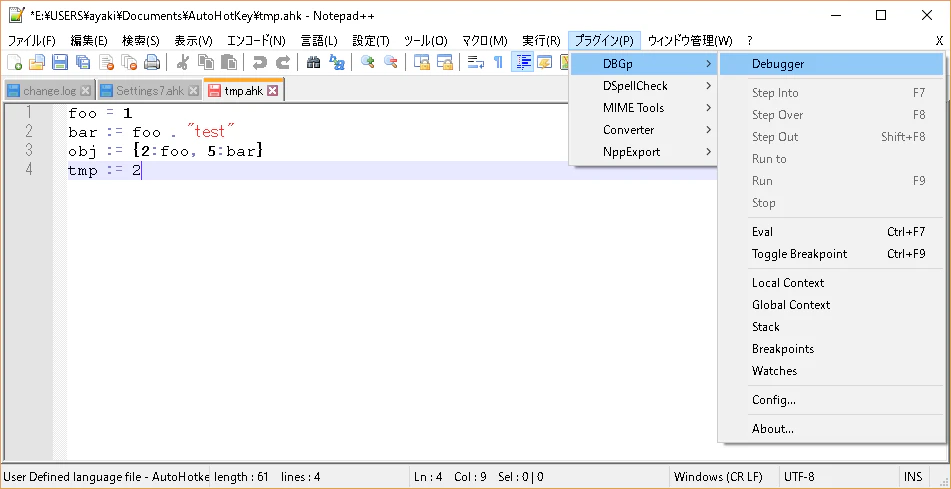Click the Find binoculars icon
The height and width of the screenshot is (489, 951).
point(314,62)
